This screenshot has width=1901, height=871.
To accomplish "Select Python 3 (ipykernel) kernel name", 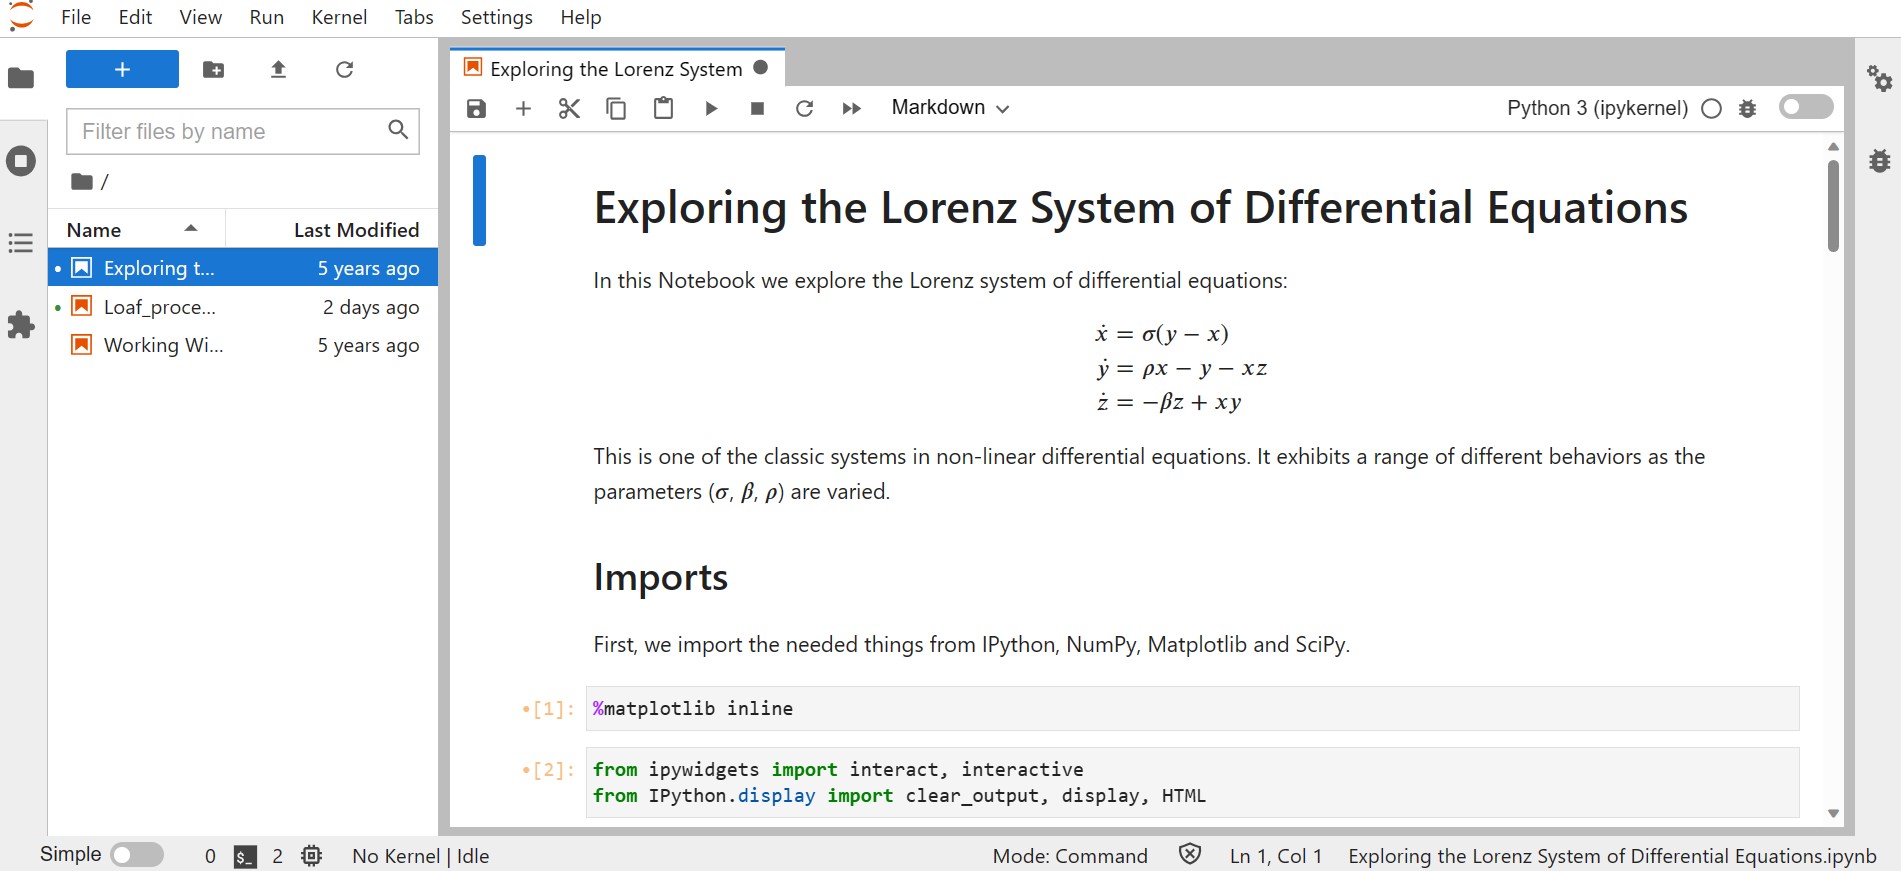I will coord(1597,108).
